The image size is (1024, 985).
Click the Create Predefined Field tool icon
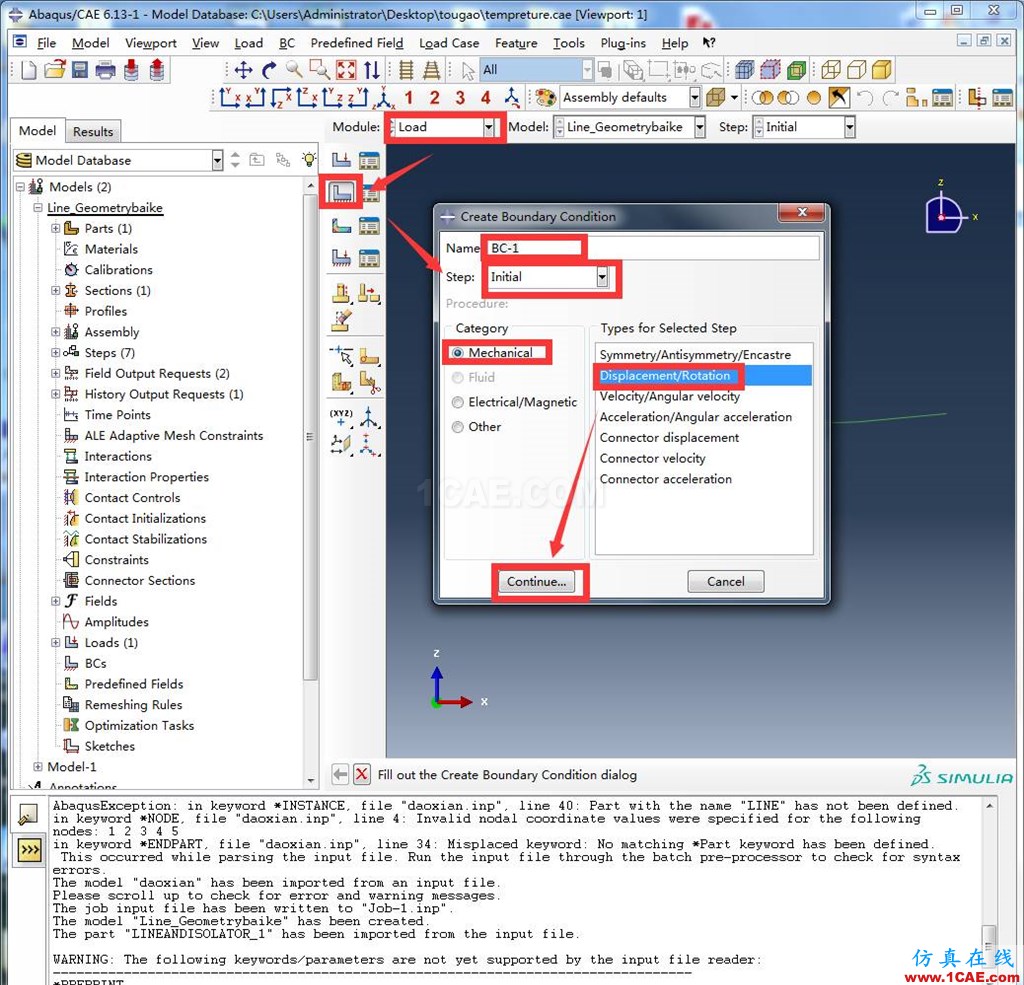[x=341, y=226]
